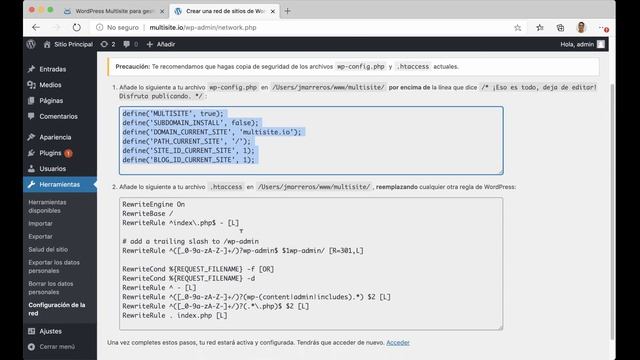Switch to WordPress Multisite para tab
The image size is (640, 360).
(114, 11)
